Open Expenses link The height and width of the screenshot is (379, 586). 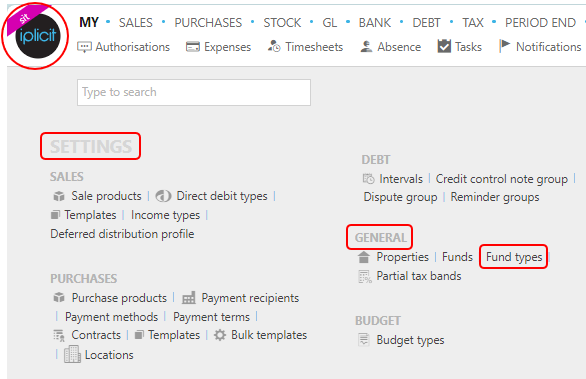(227, 47)
